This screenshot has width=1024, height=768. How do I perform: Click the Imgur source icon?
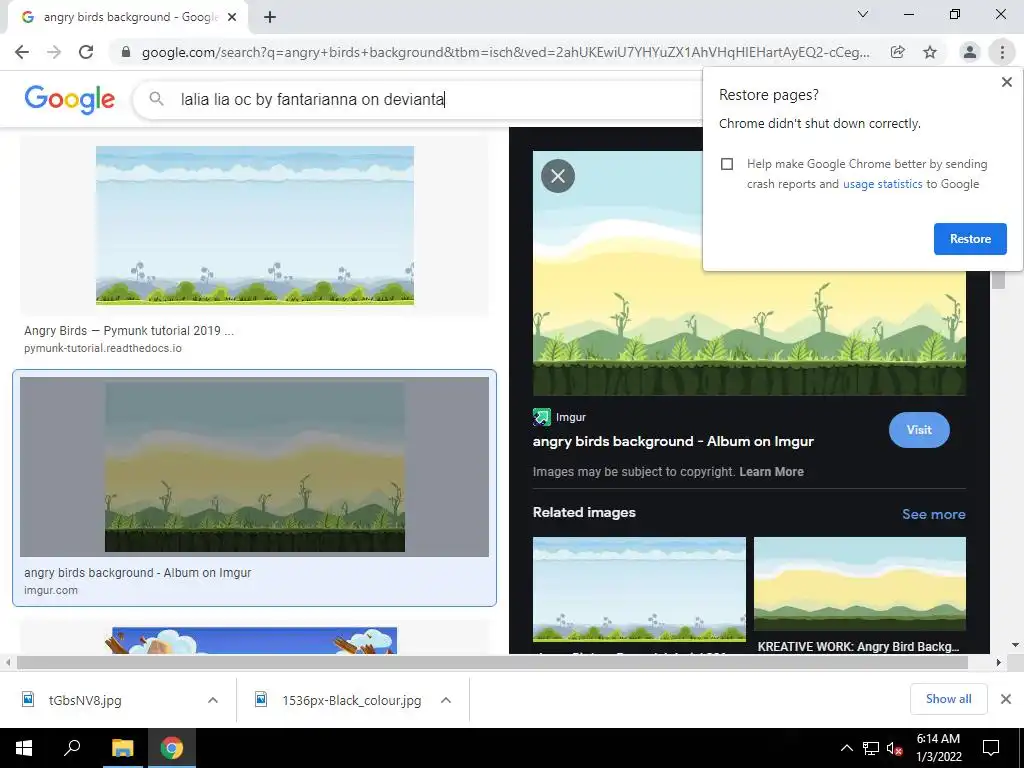click(541, 417)
